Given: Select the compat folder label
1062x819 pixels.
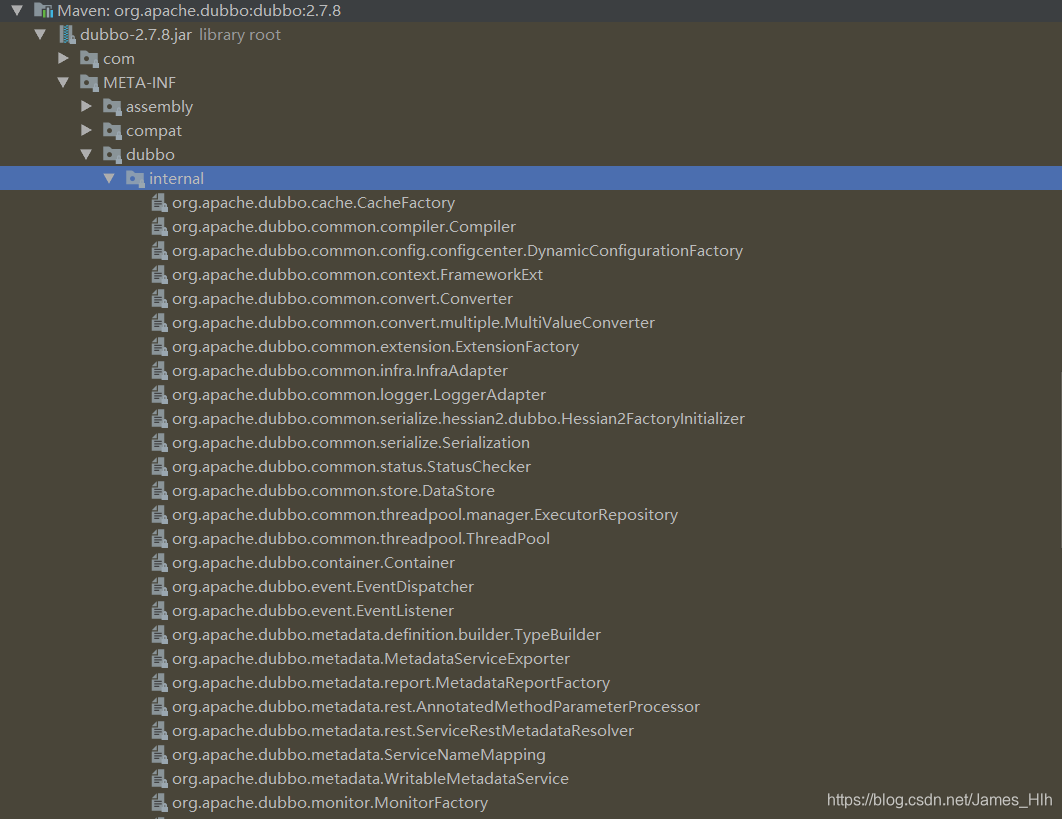Looking at the screenshot, I should coord(154,131).
